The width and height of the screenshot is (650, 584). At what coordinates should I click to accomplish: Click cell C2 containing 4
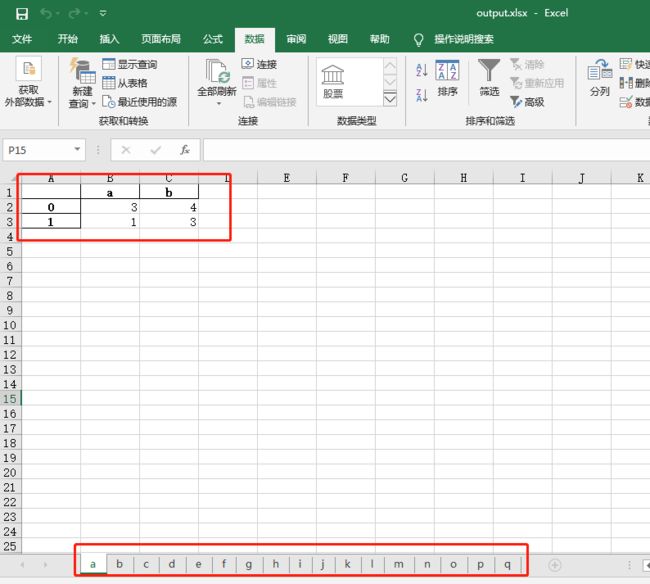tap(169, 207)
